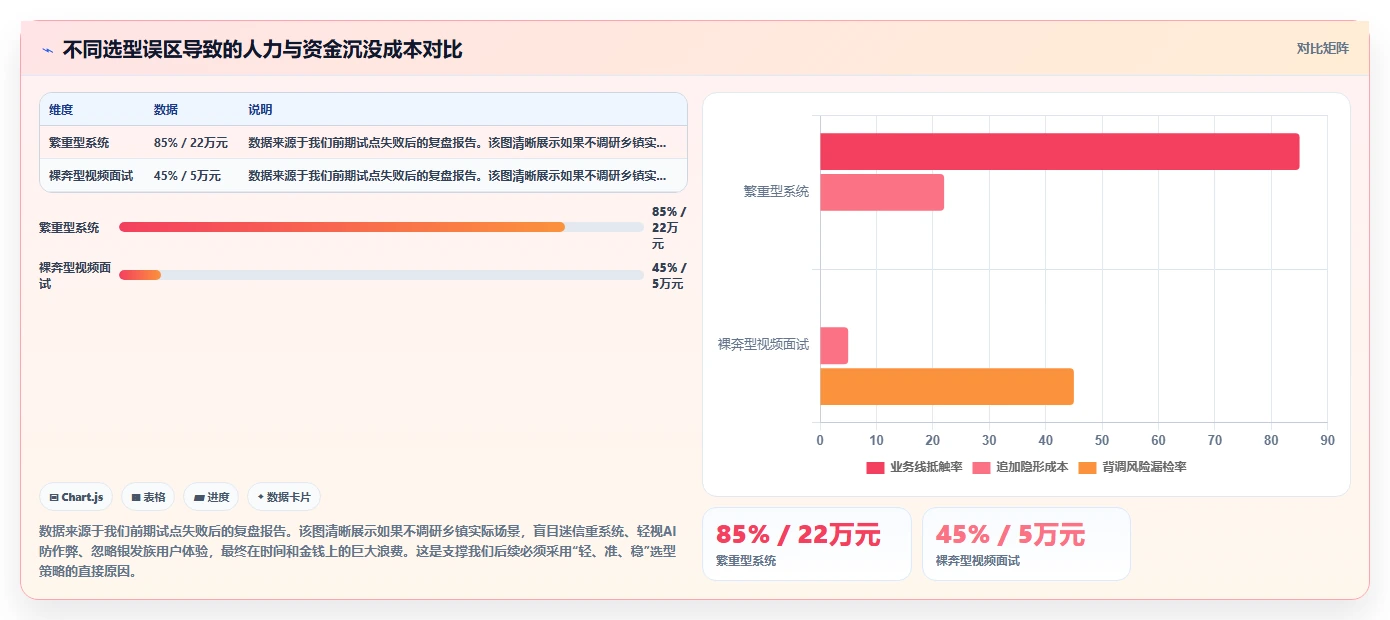Click the 背调风险漏检率 legend text
Screen dimensions: 1390x620
[1144, 467]
